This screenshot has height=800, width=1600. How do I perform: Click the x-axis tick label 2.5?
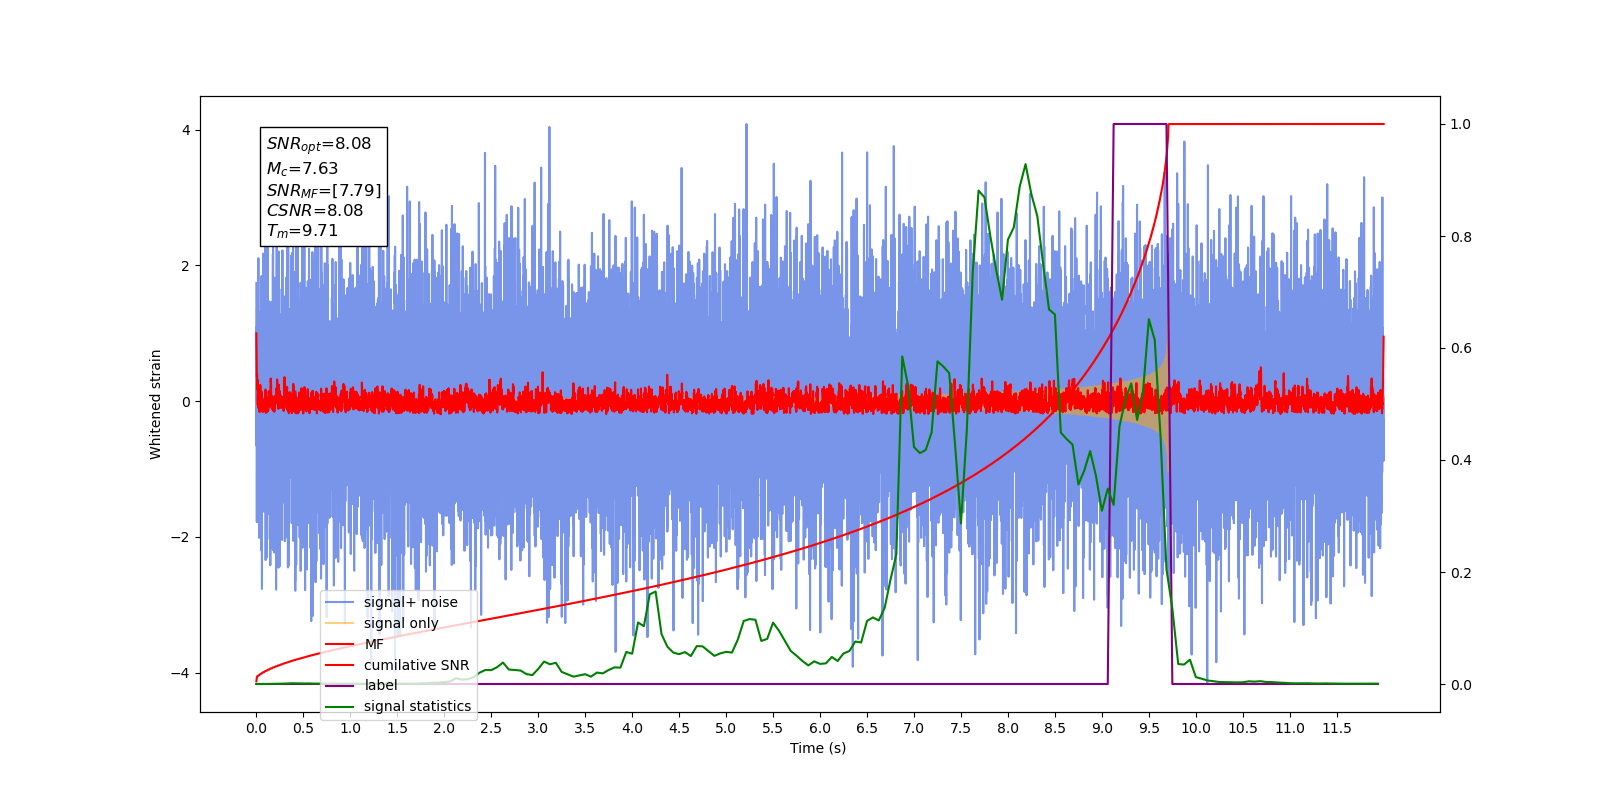[491, 728]
